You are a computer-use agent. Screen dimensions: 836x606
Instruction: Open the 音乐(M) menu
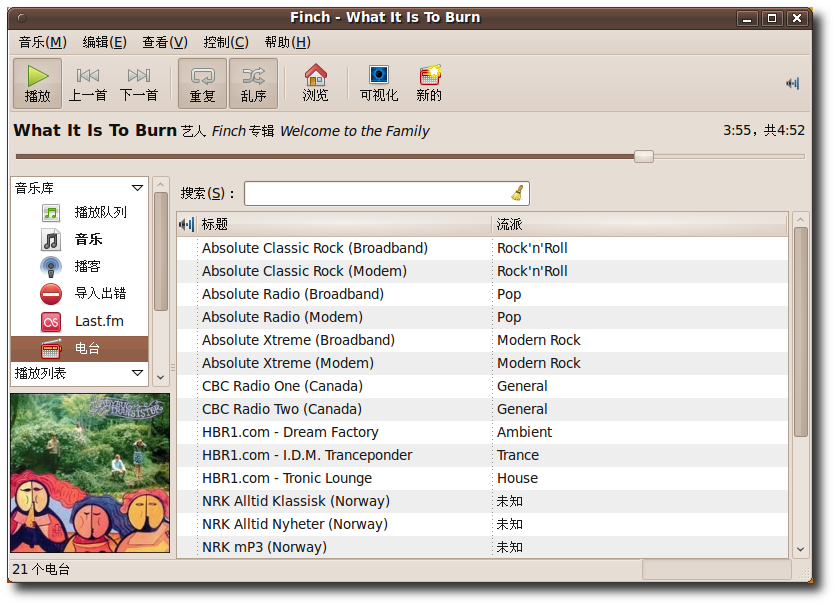pyautogui.click(x=43, y=42)
